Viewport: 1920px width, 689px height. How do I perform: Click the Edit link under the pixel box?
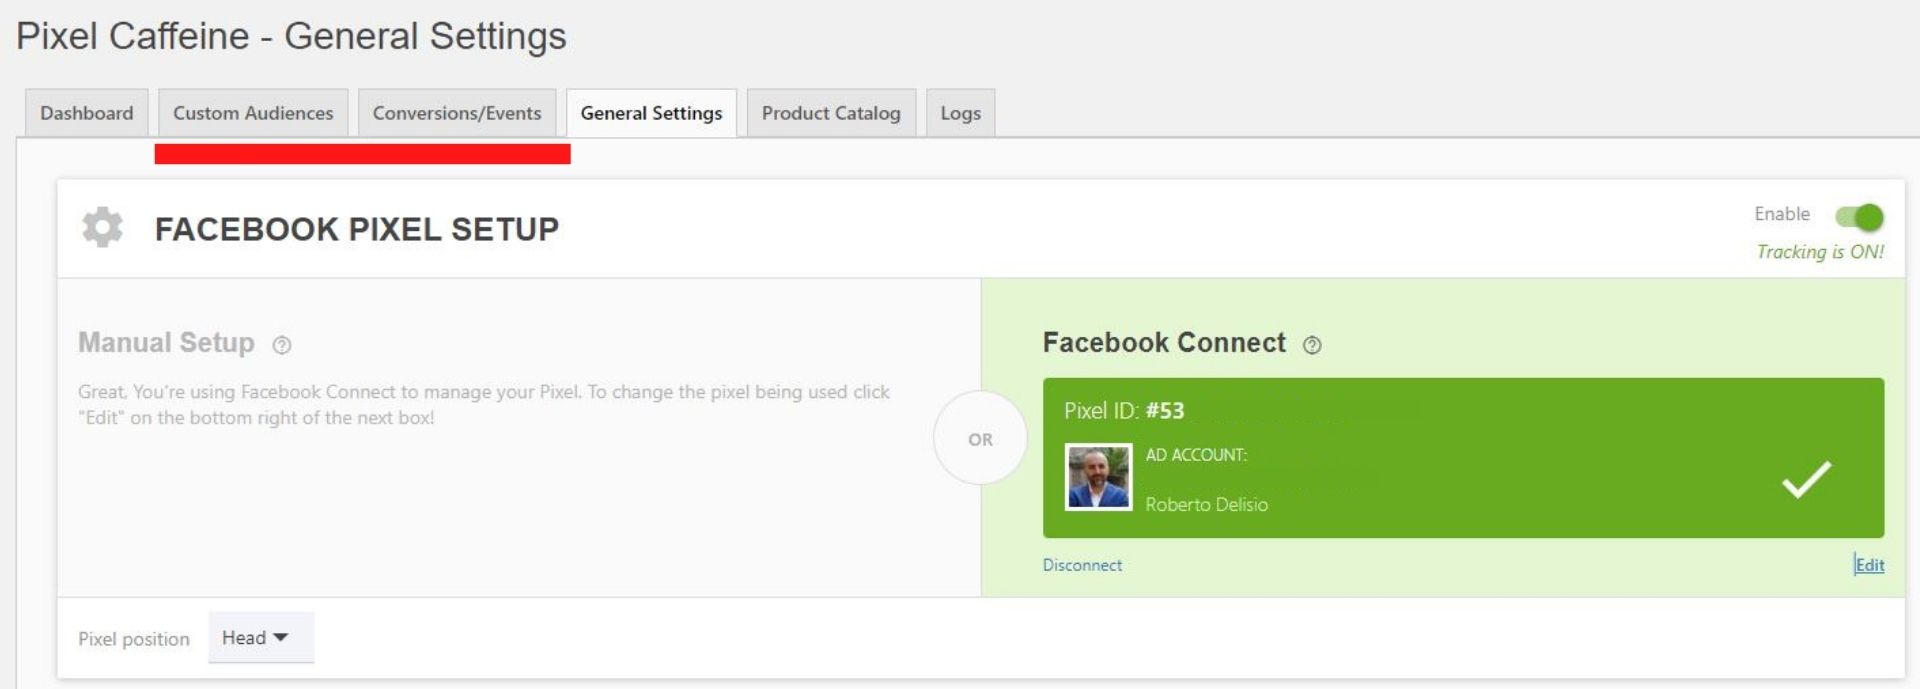click(1869, 565)
